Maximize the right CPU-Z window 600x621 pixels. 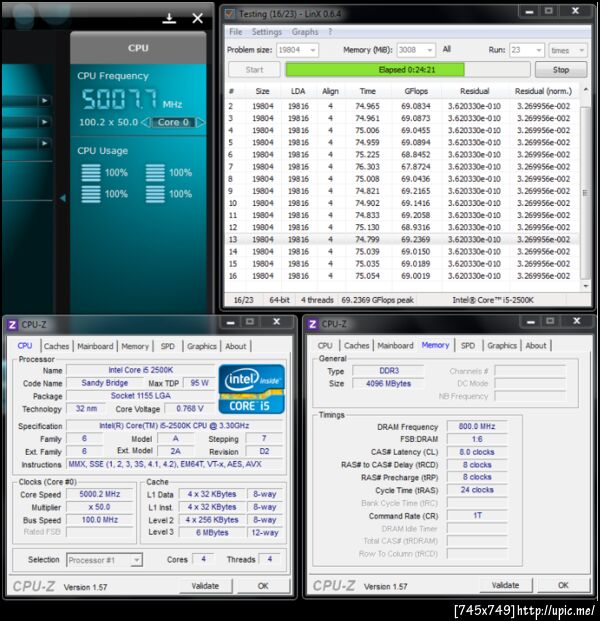point(550,322)
